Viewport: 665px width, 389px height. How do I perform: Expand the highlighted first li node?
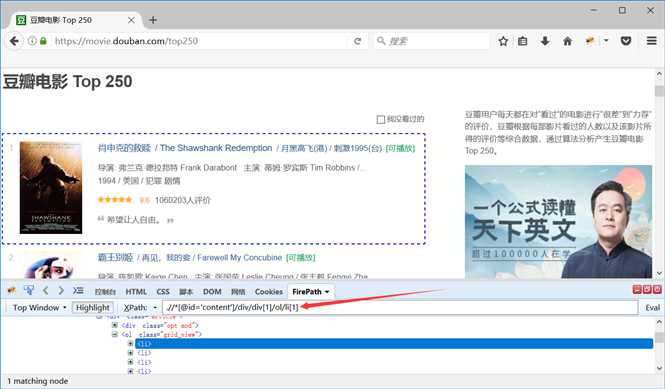pos(131,344)
